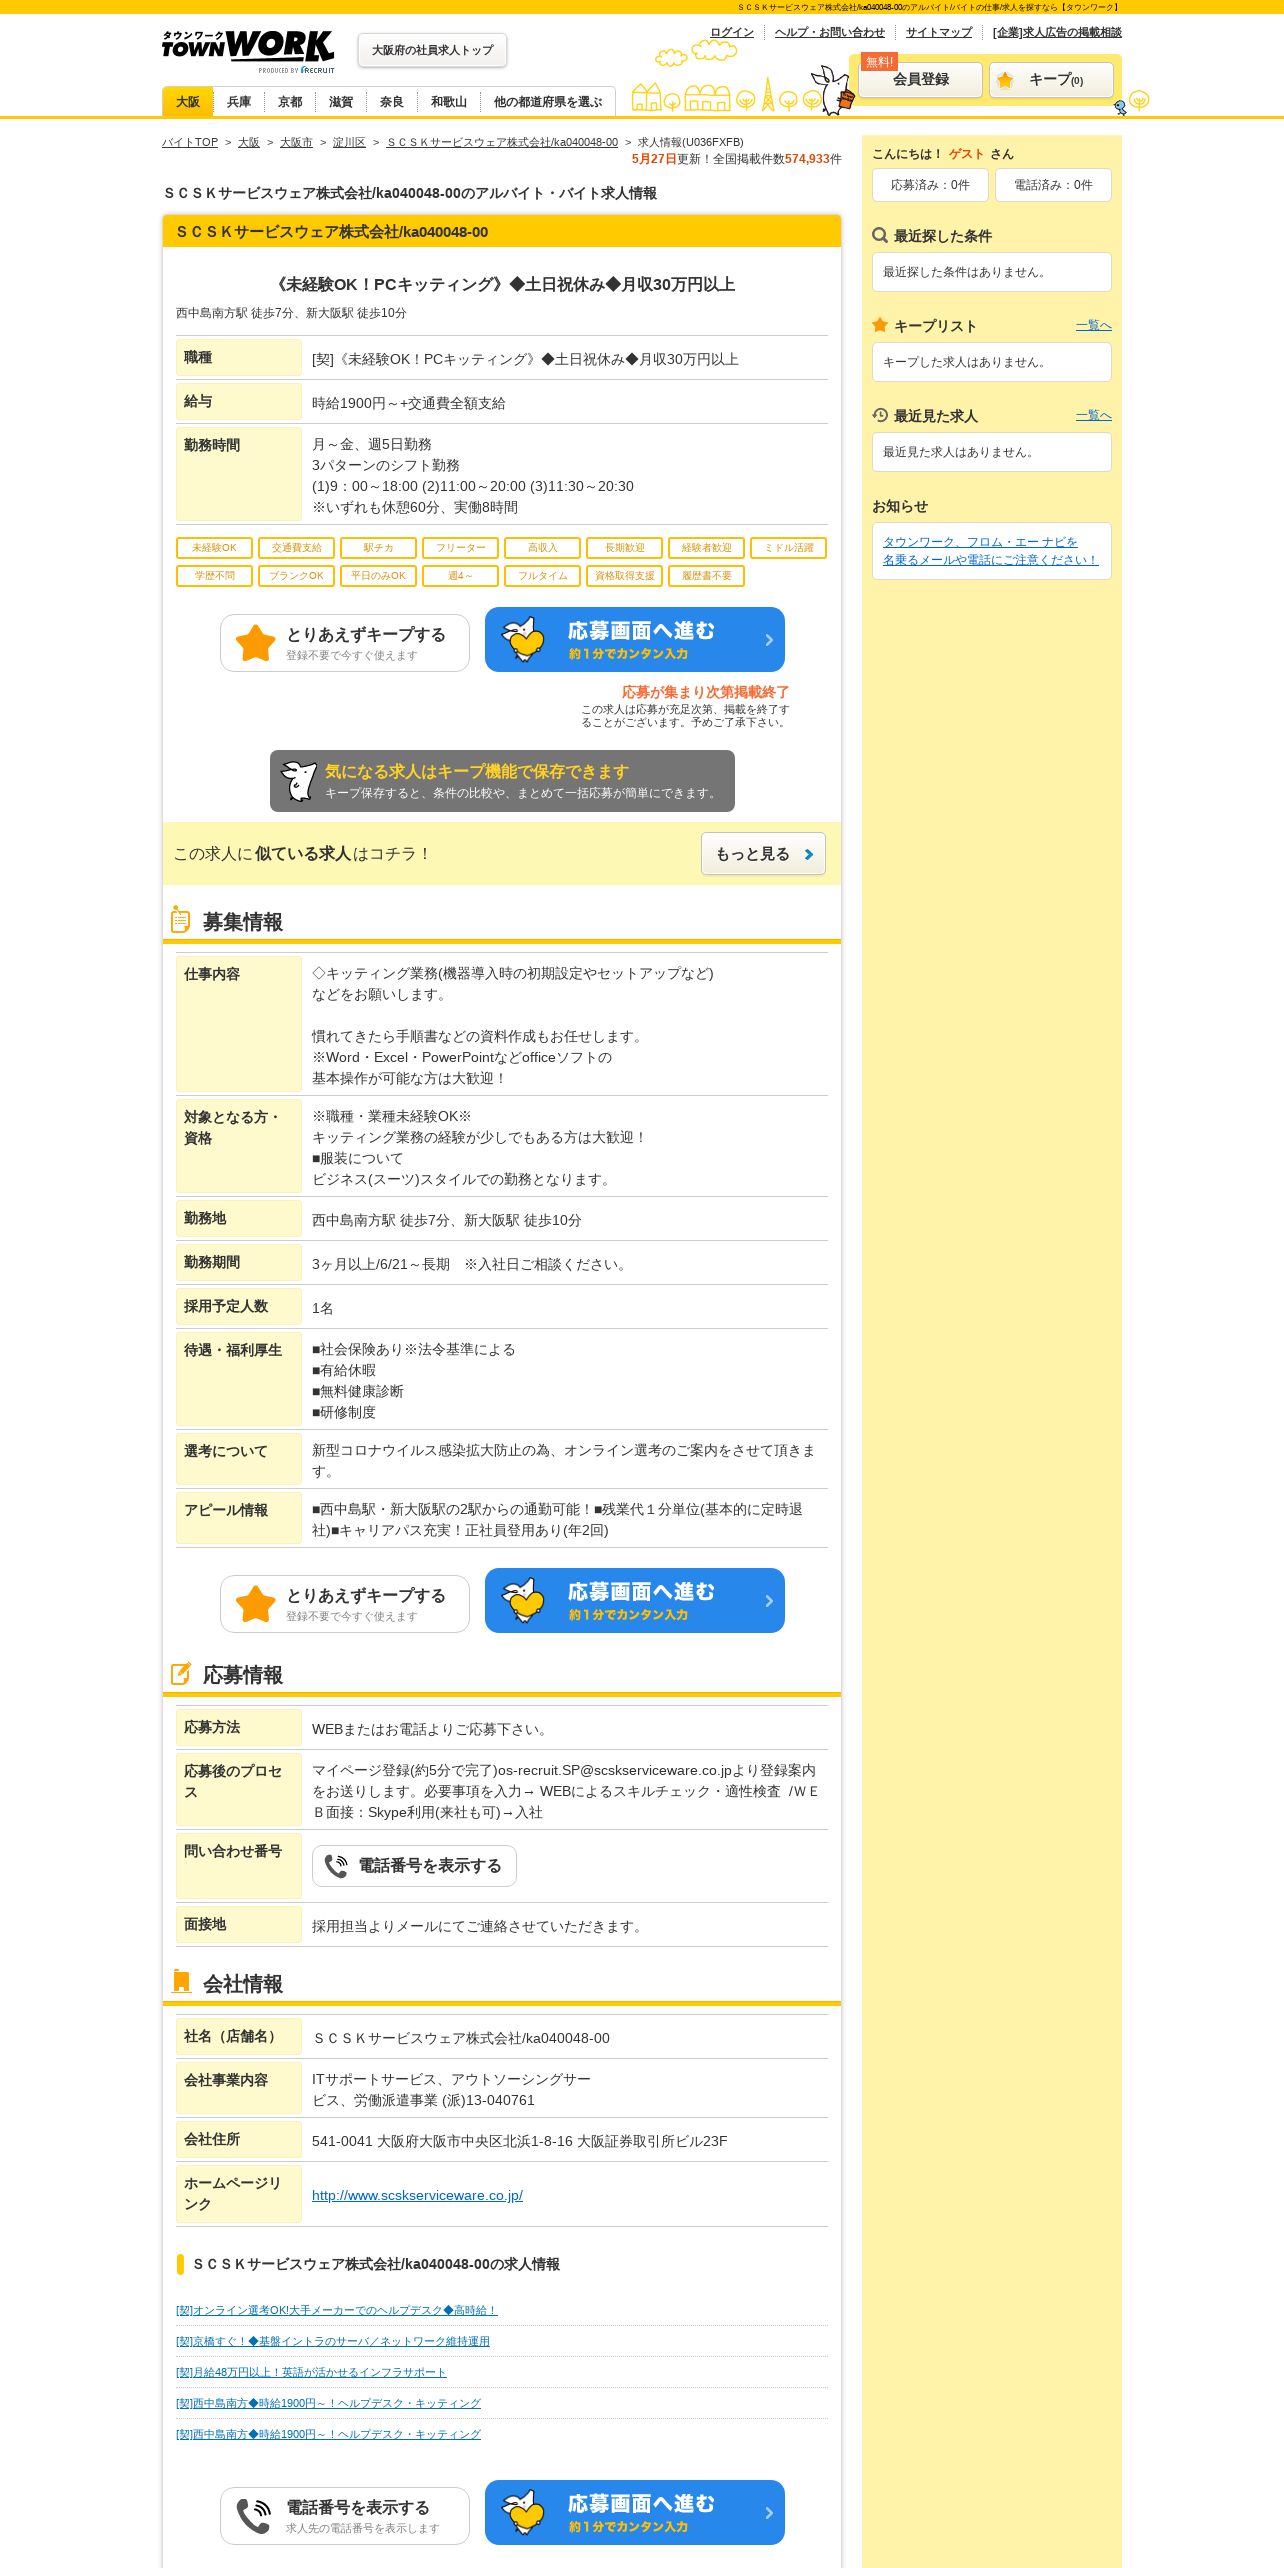Expand the キープリスト 一覧へ link
This screenshot has width=1284, height=2568.
point(1093,325)
